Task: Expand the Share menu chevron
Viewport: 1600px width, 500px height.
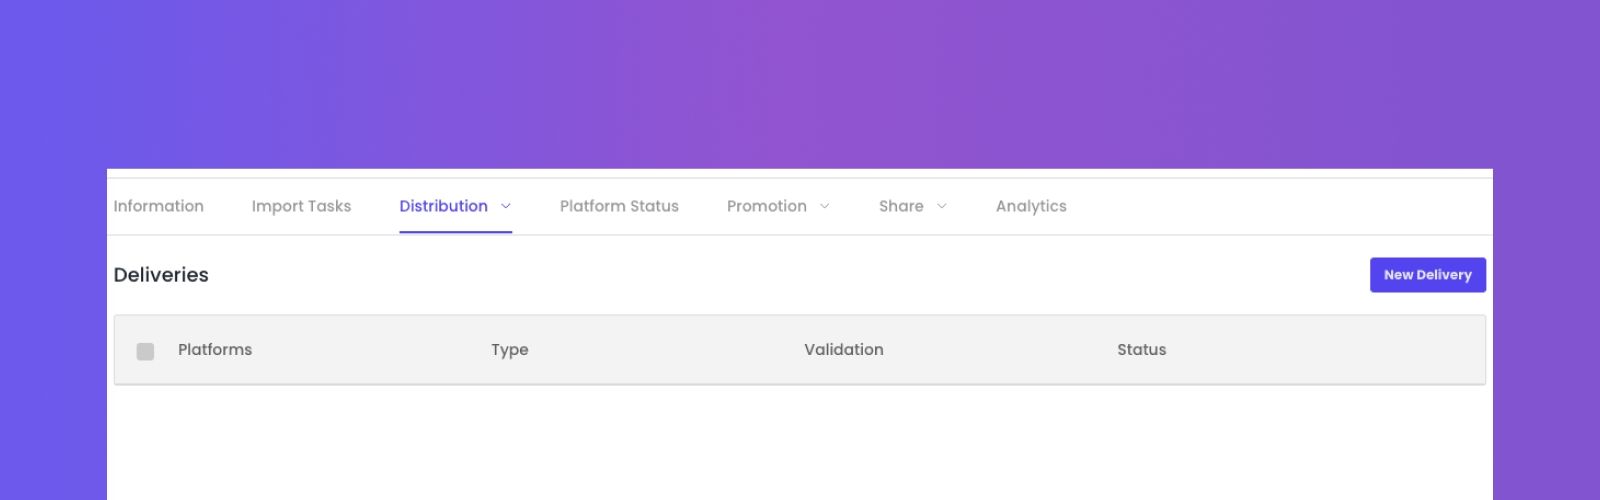Action: (x=941, y=206)
